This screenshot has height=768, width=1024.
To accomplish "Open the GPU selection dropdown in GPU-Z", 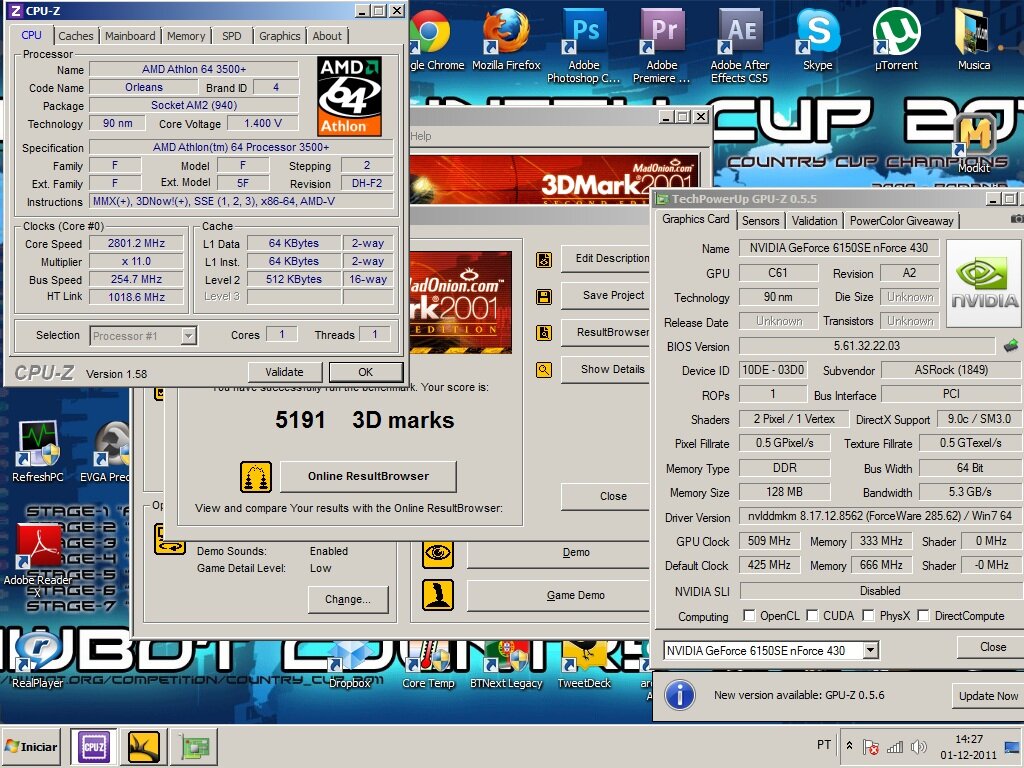I will tap(870, 651).
